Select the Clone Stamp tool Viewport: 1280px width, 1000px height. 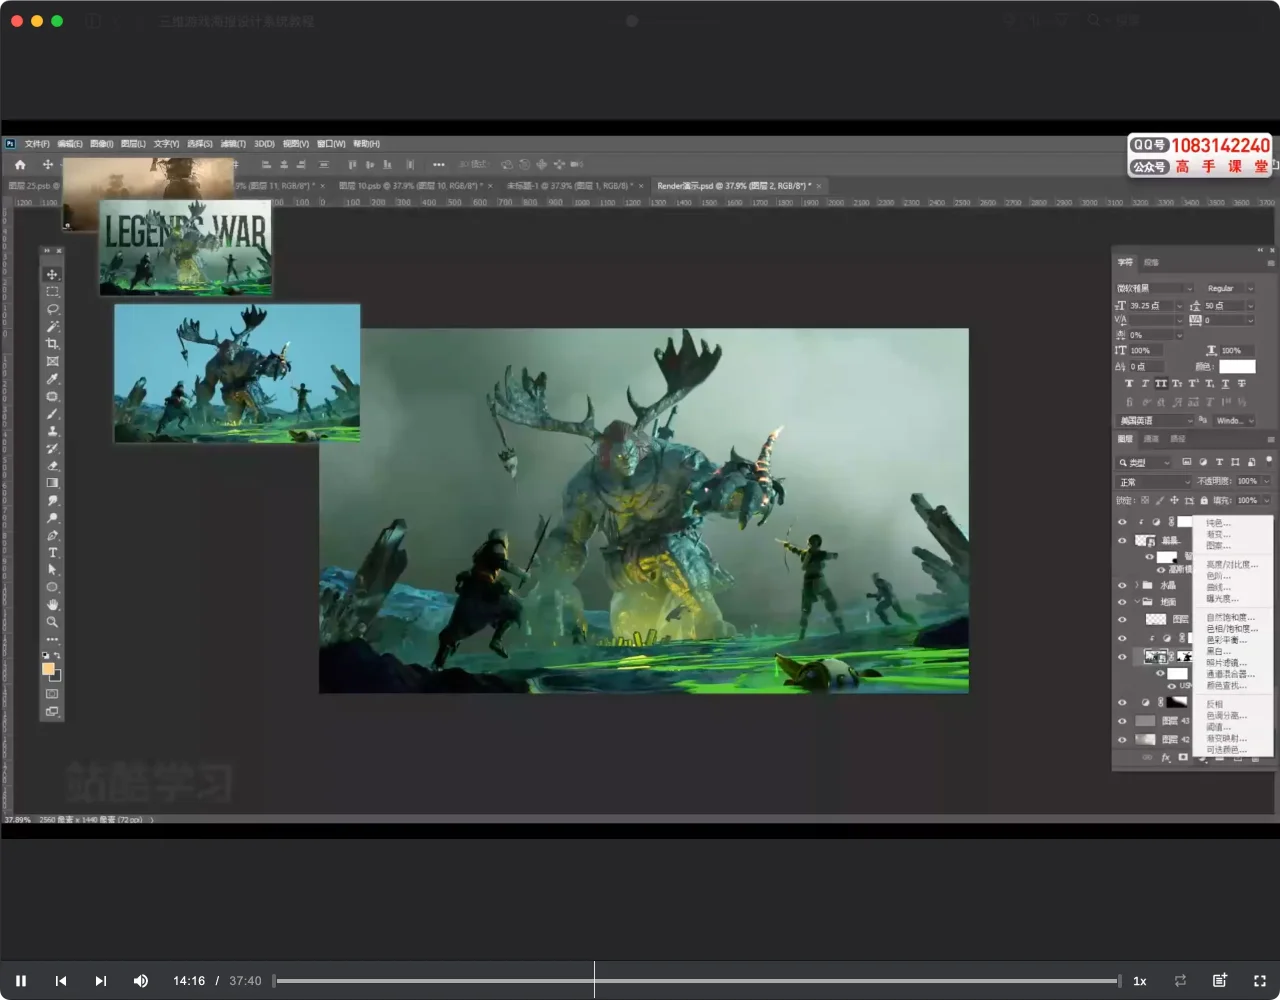[52, 431]
